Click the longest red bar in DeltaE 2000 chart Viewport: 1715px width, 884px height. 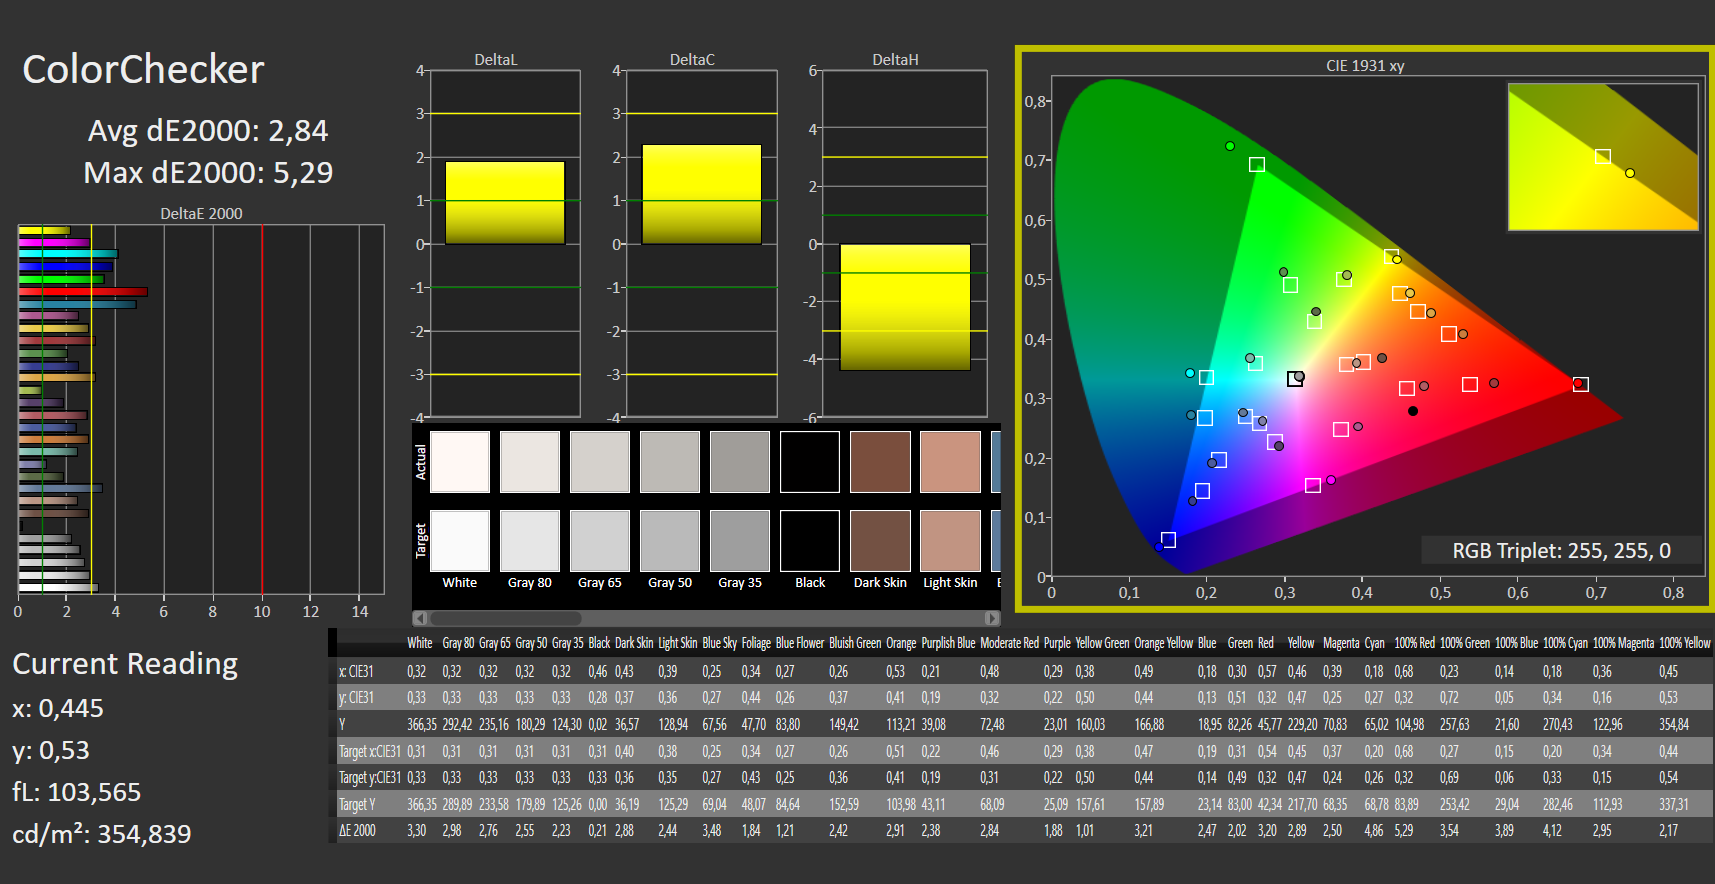click(83, 292)
